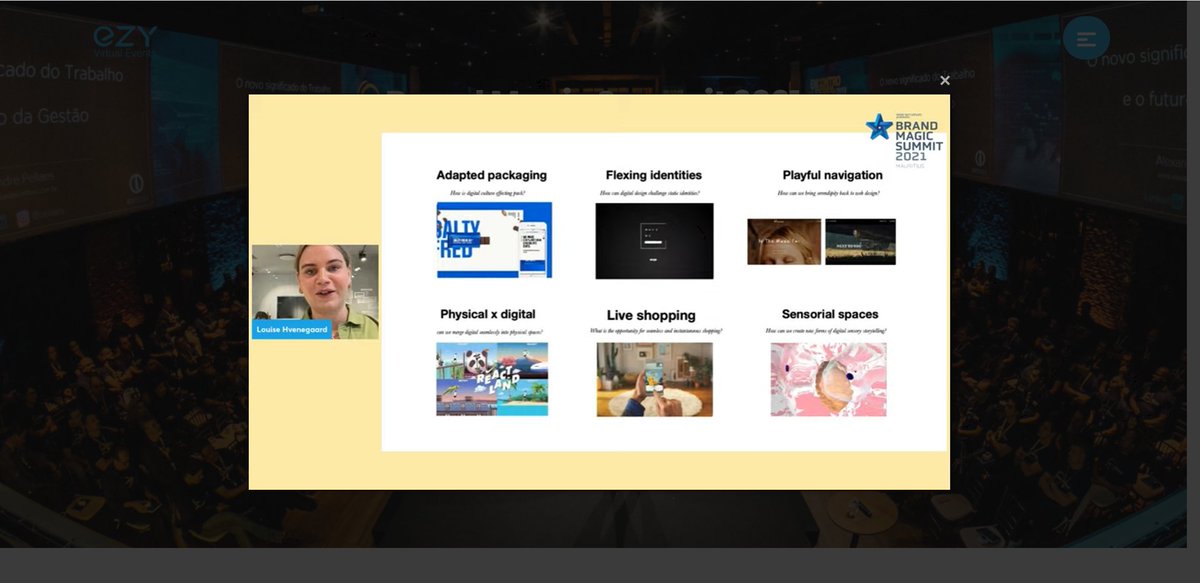Image resolution: width=1200 pixels, height=583 pixels.
Task: Close the video modal with X
Action: [945, 81]
